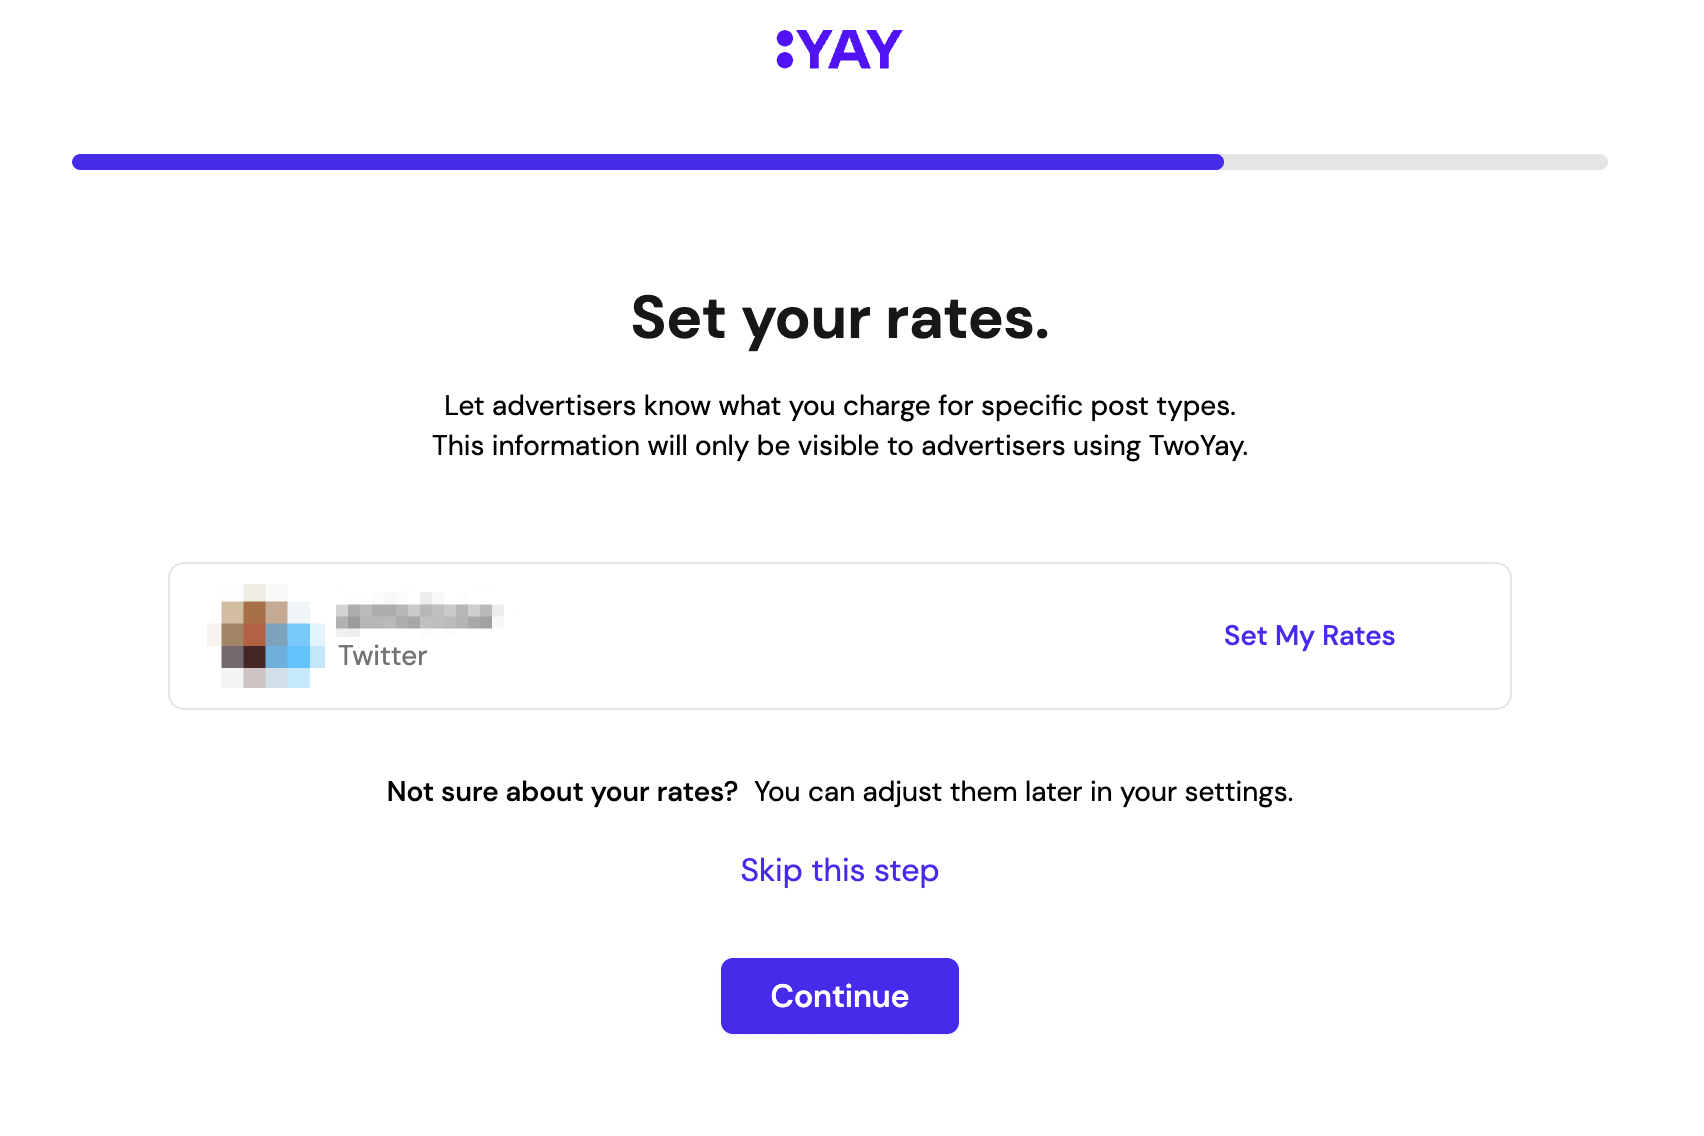Viewport: 1704px width, 1136px height.
Task: Click the line mentioning TwoYay visibility
Action: (840, 446)
